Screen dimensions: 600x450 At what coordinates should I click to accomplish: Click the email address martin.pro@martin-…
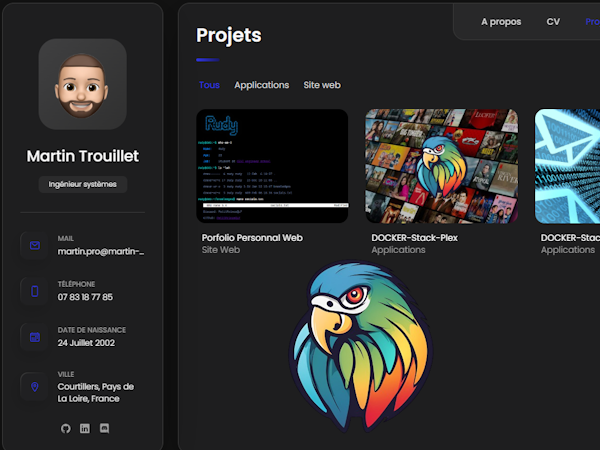point(101,251)
